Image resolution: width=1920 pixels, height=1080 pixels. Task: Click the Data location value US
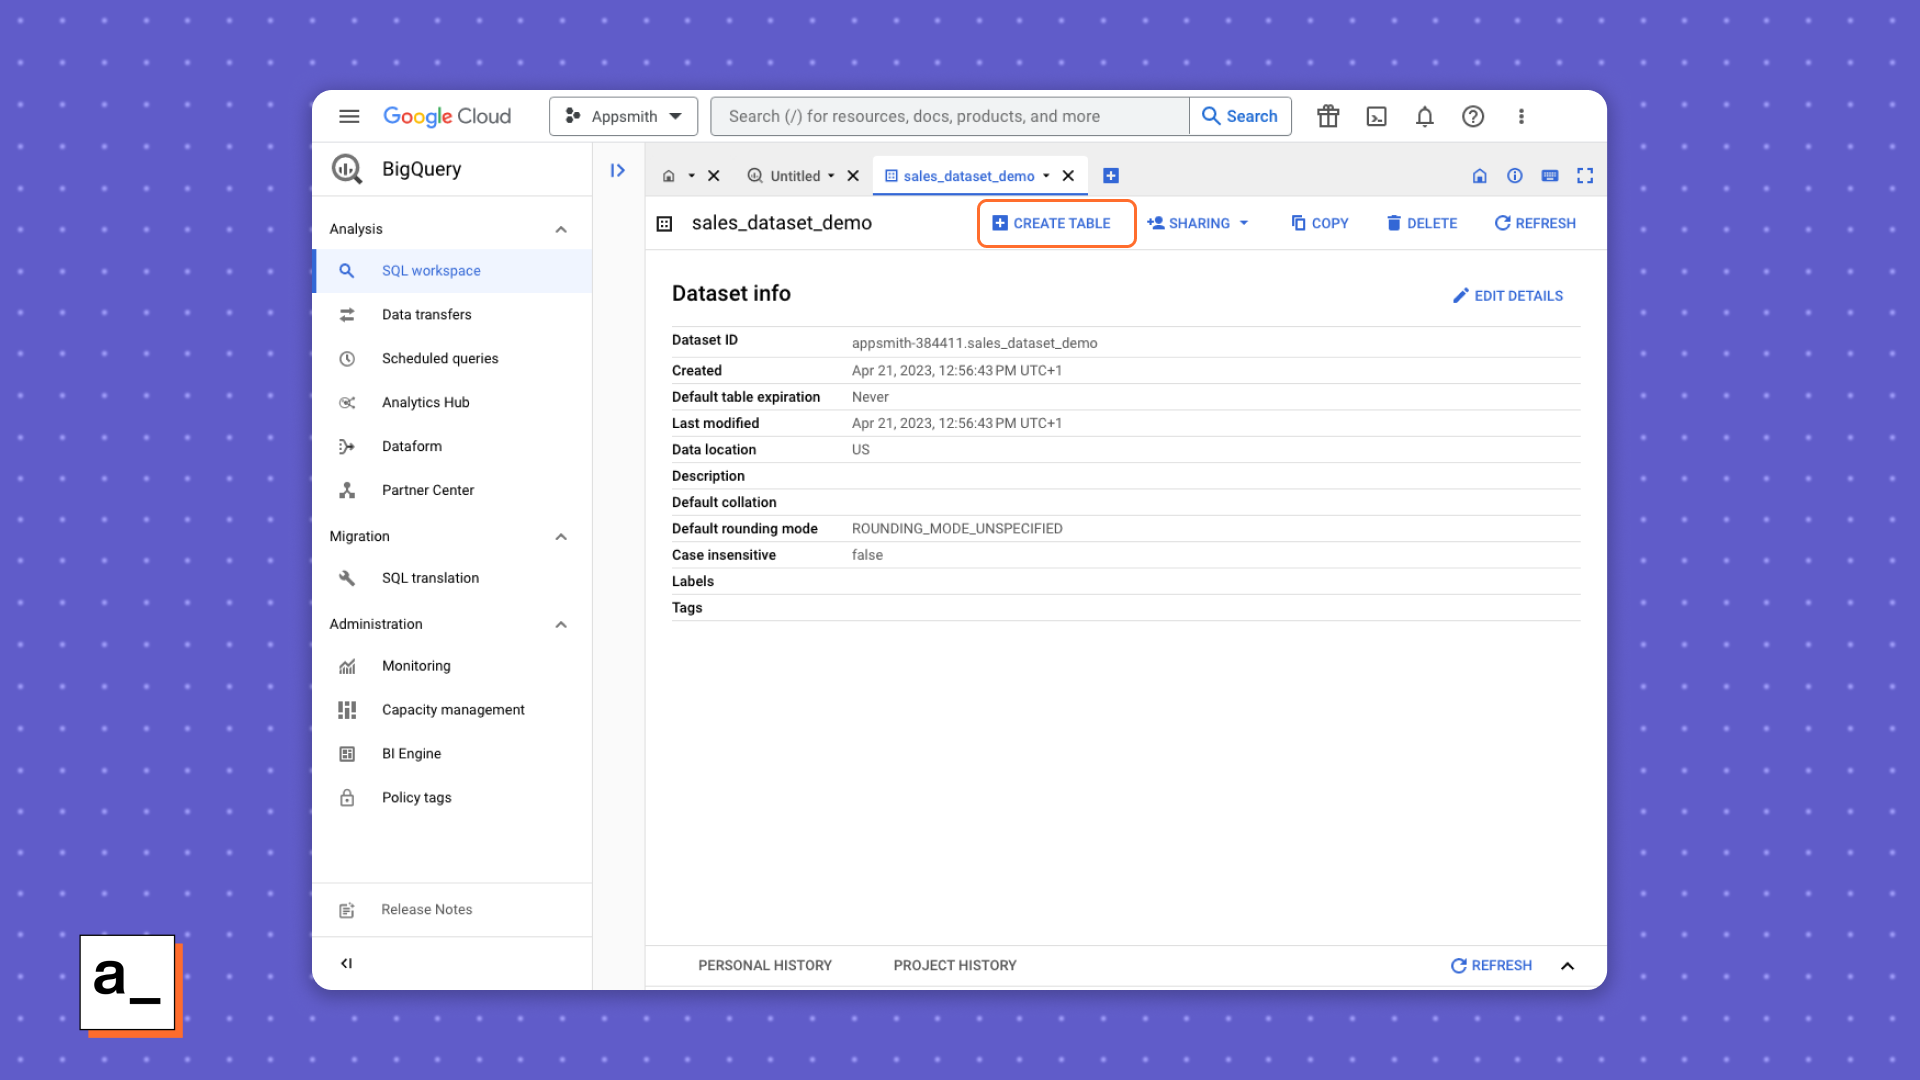pyautogui.click(x=861, y=450)
